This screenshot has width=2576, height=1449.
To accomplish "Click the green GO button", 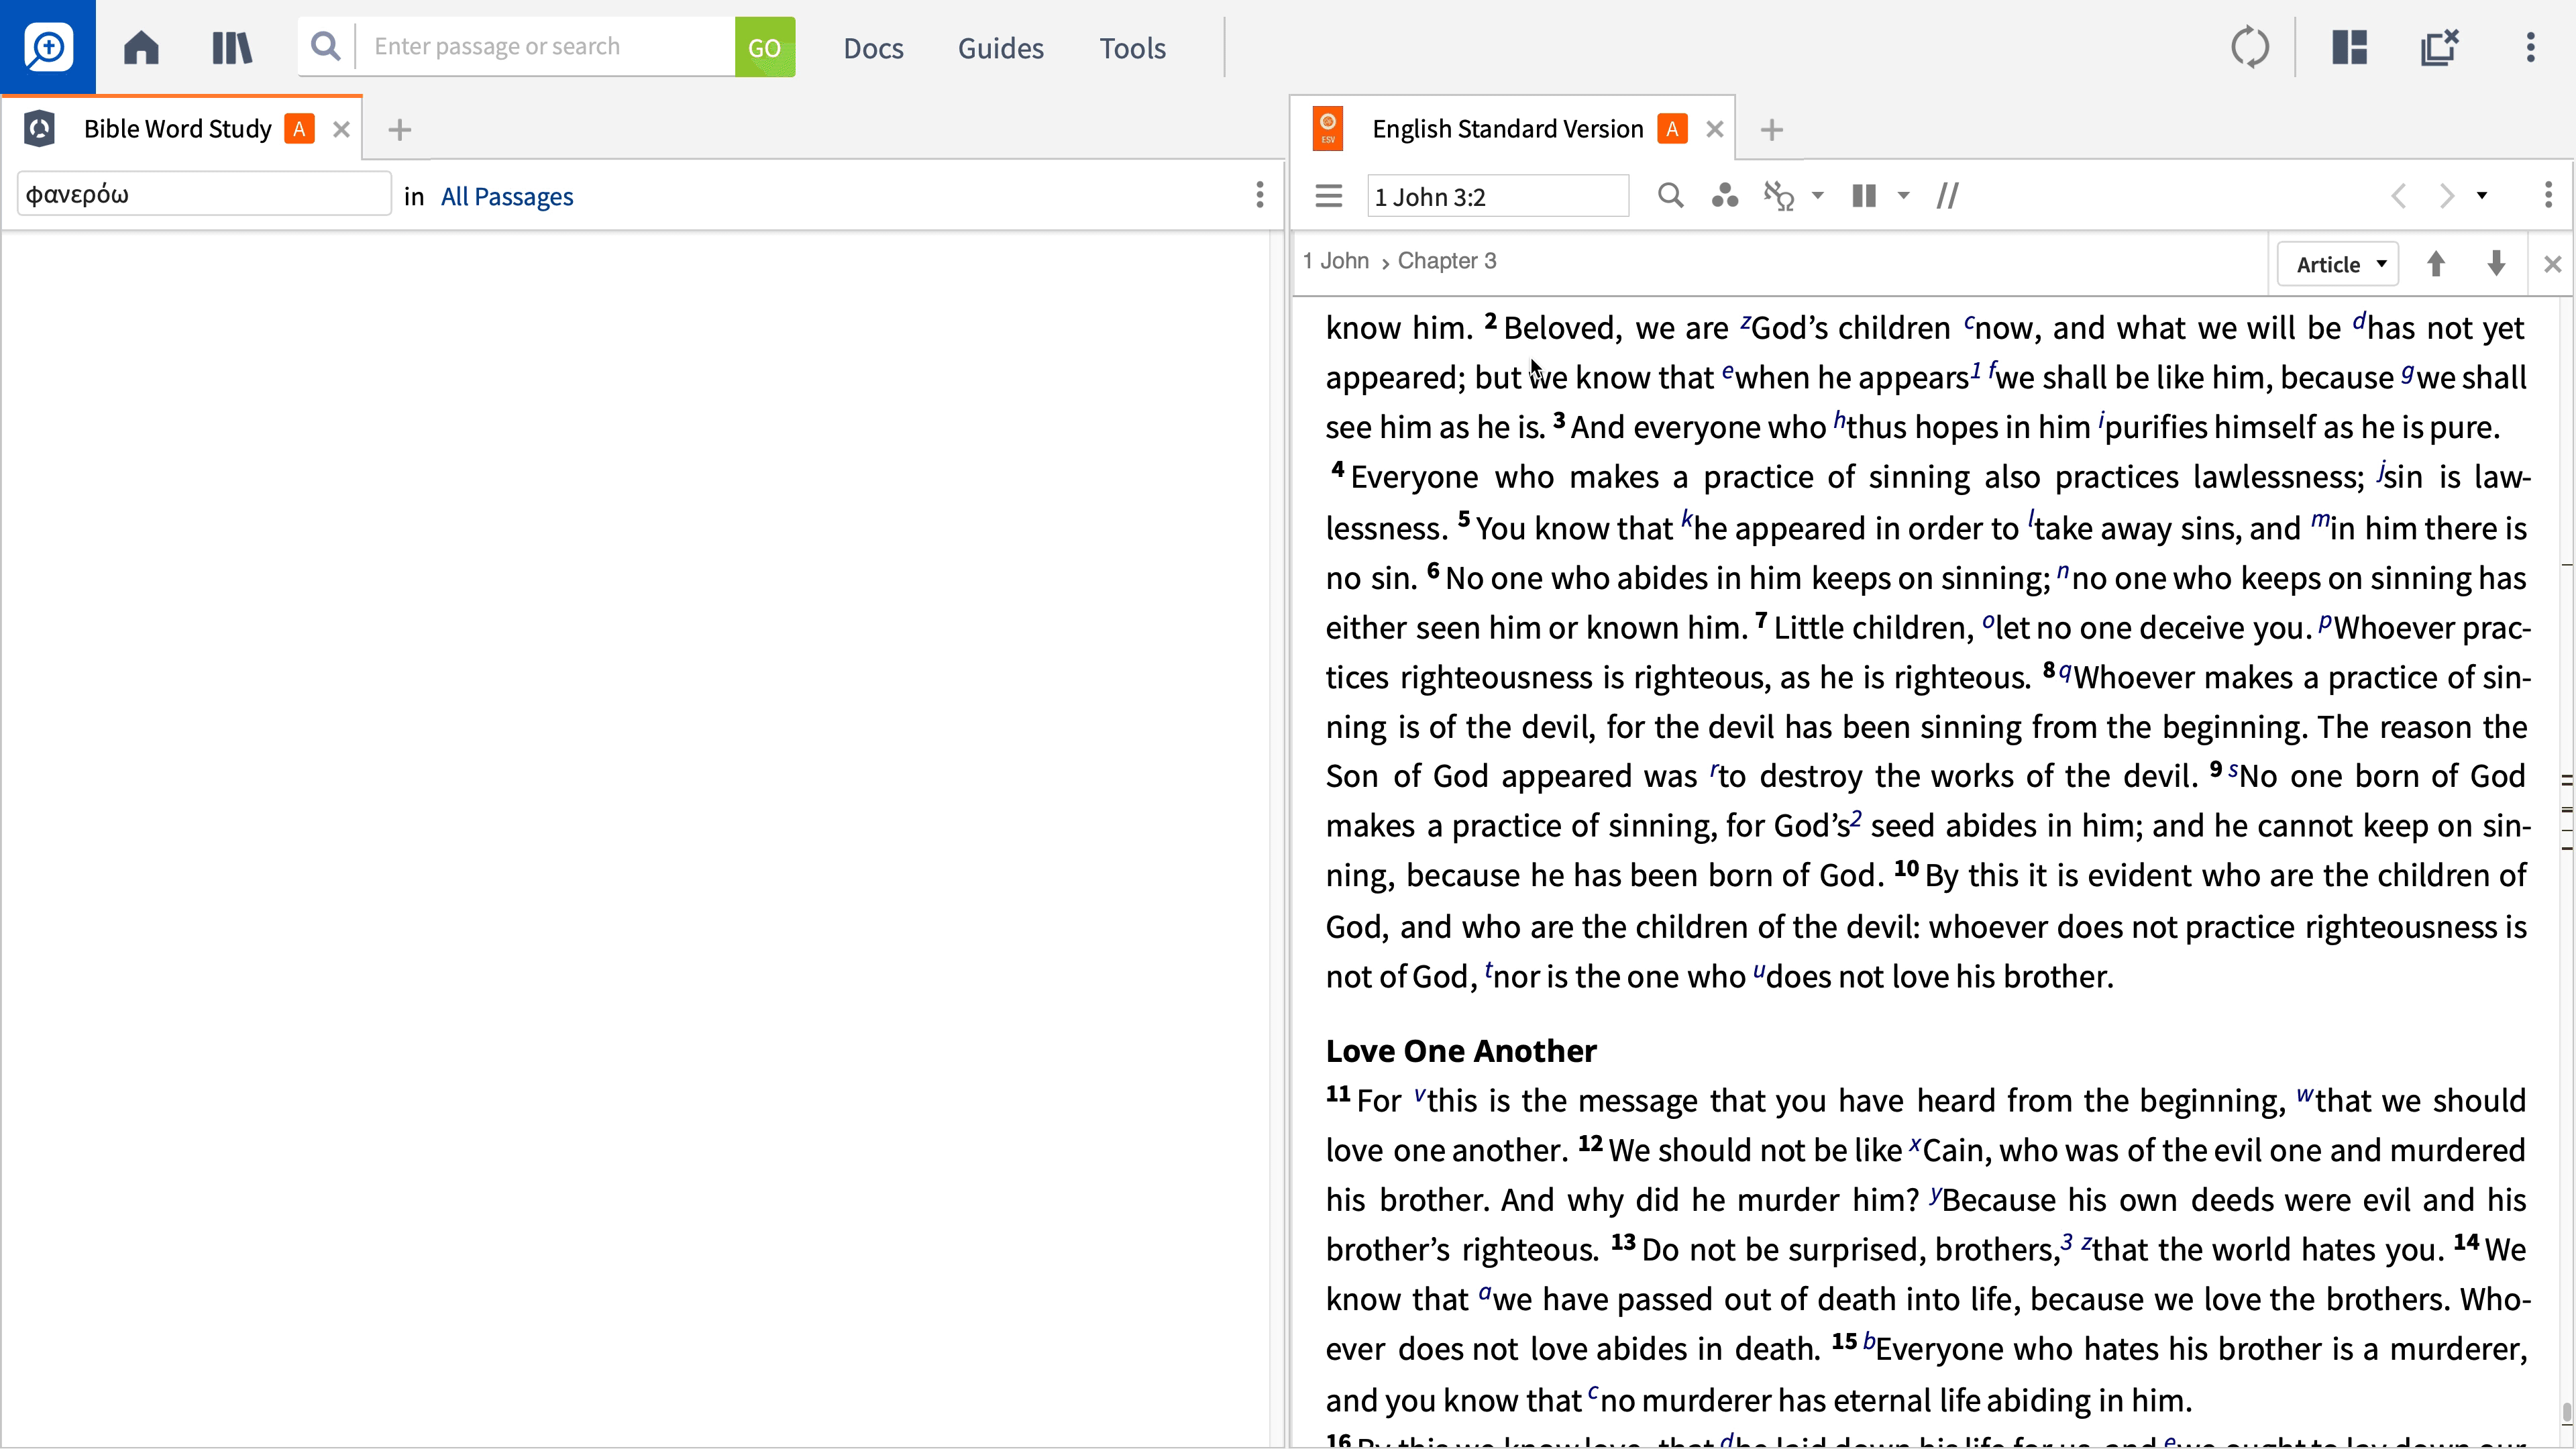I will (765, 47).
